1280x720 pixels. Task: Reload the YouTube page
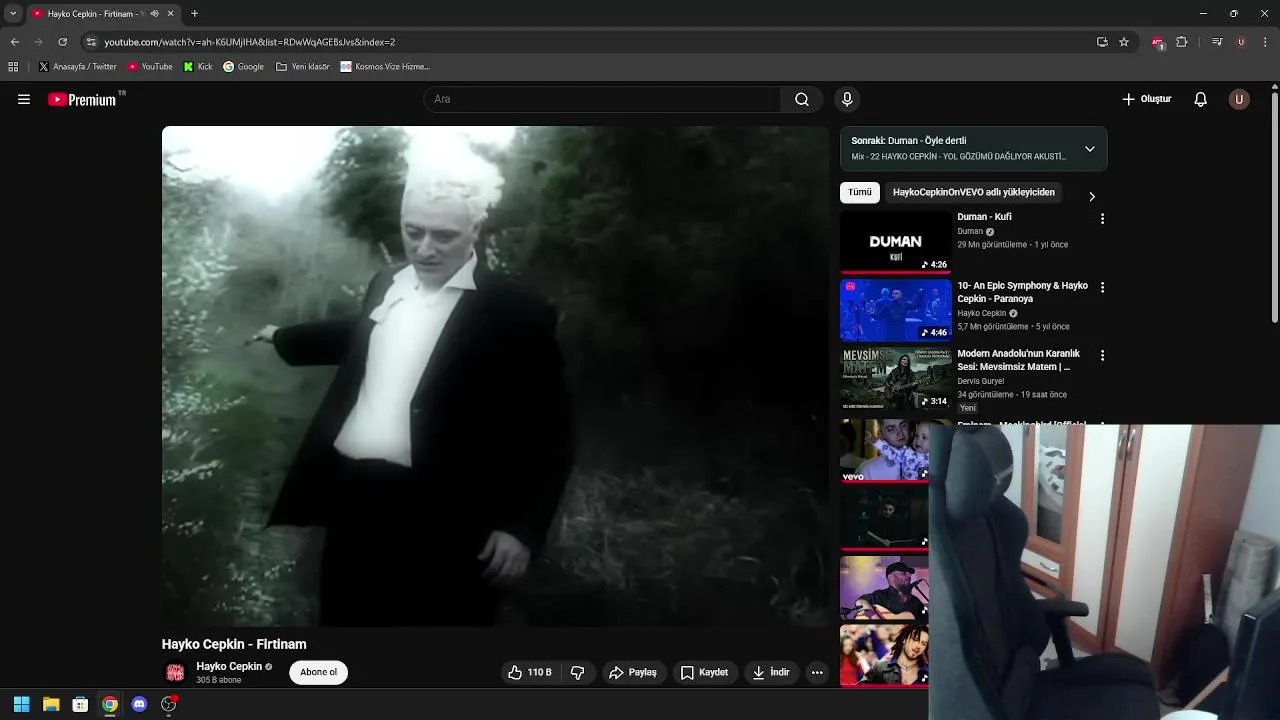pos(62,42)
